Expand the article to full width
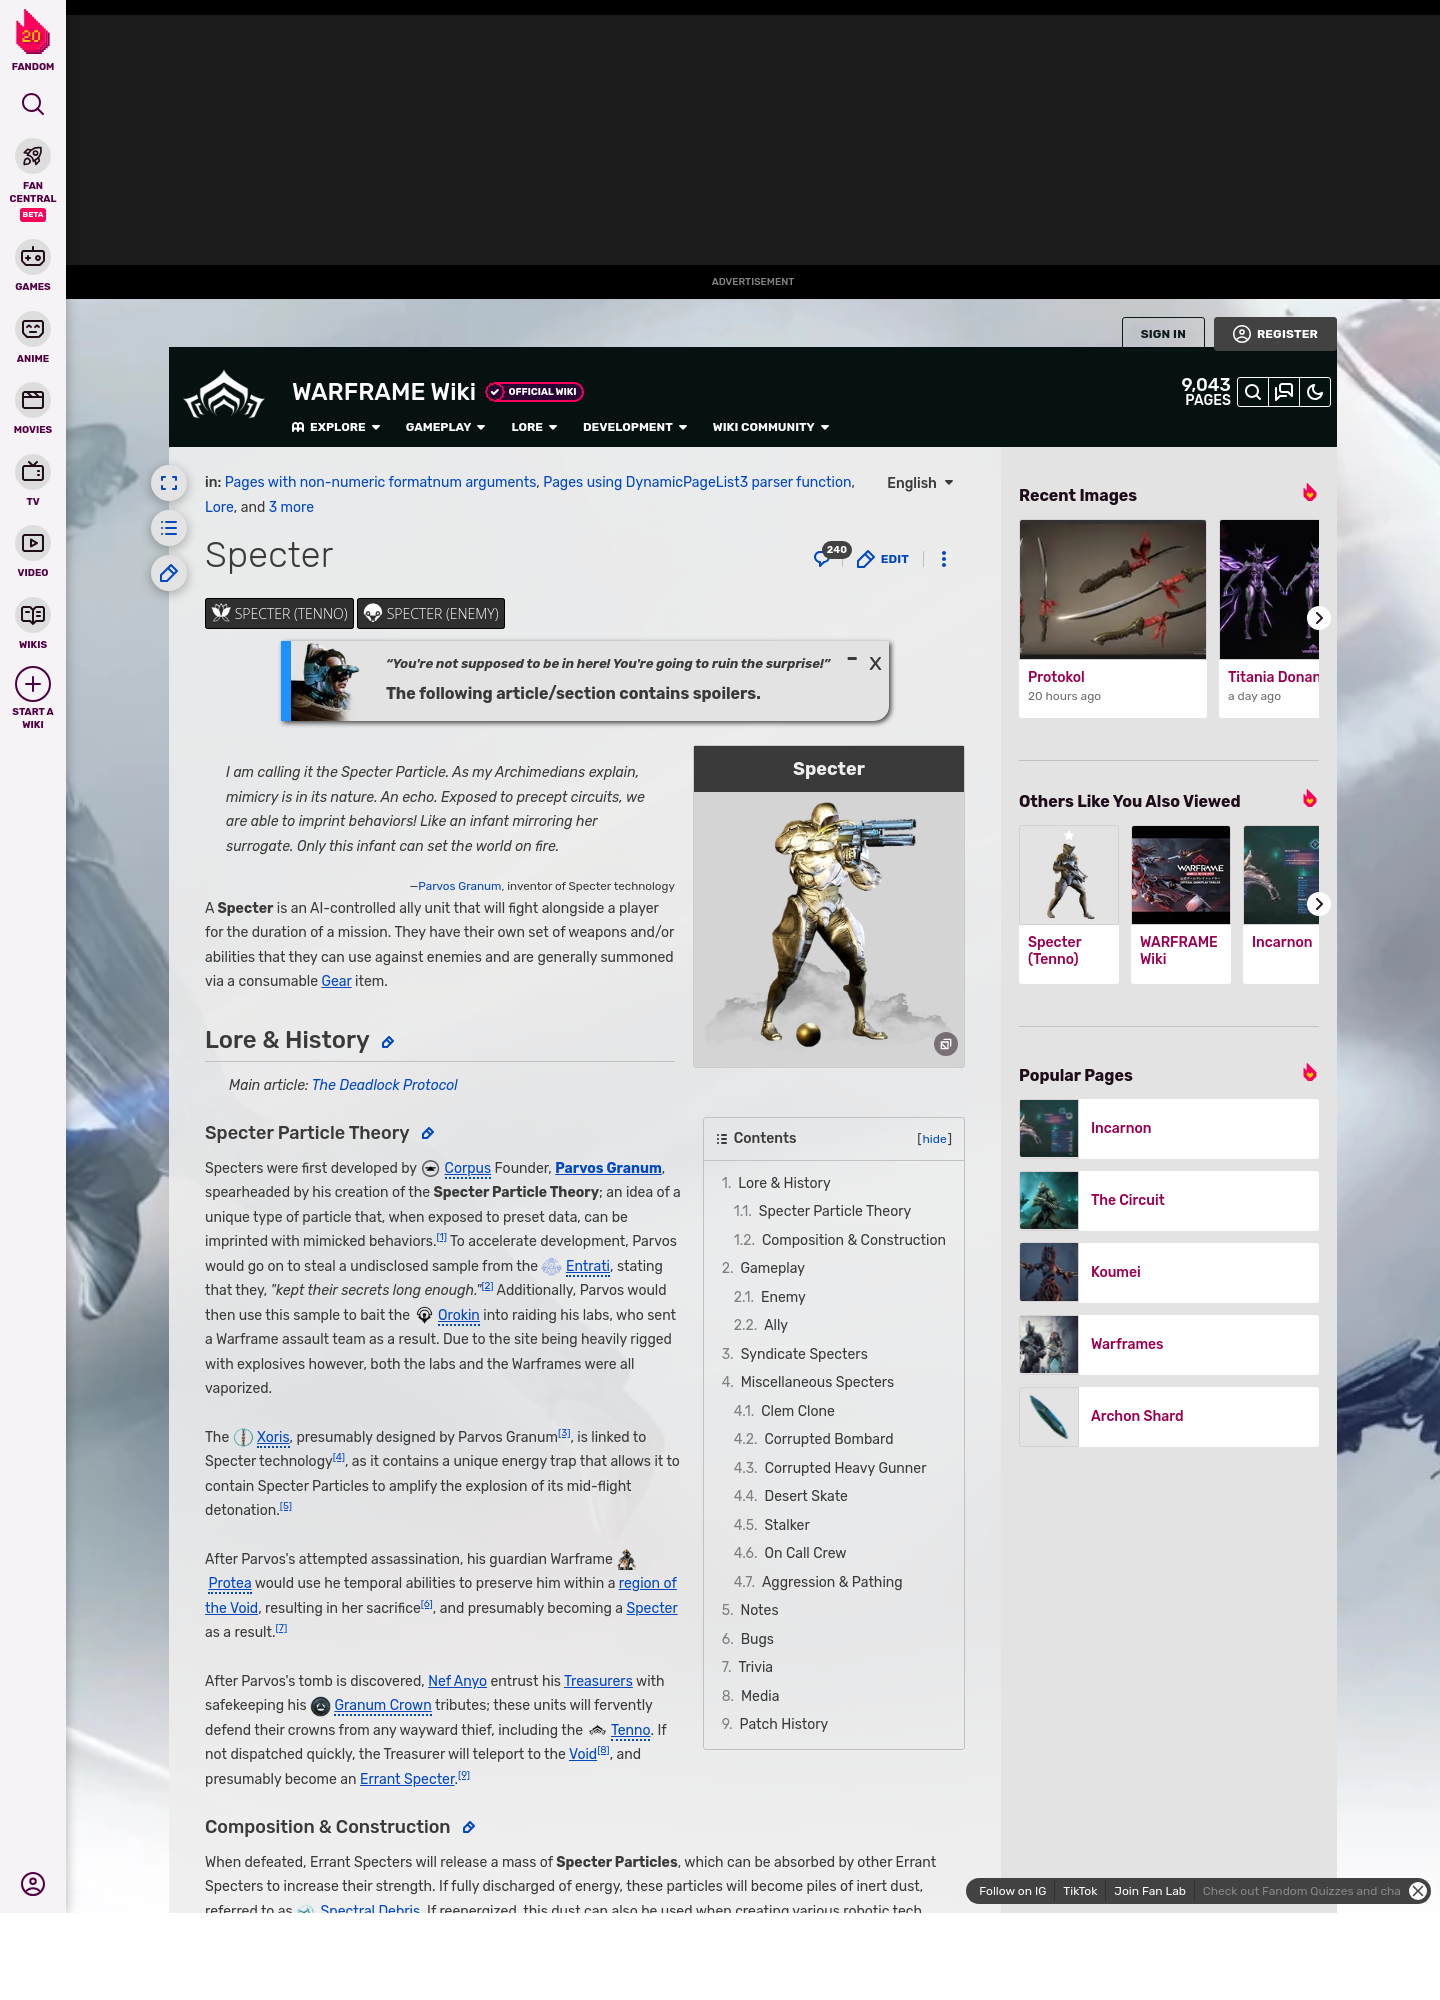Screen dimensions: 1440x2000 [169, 483]
